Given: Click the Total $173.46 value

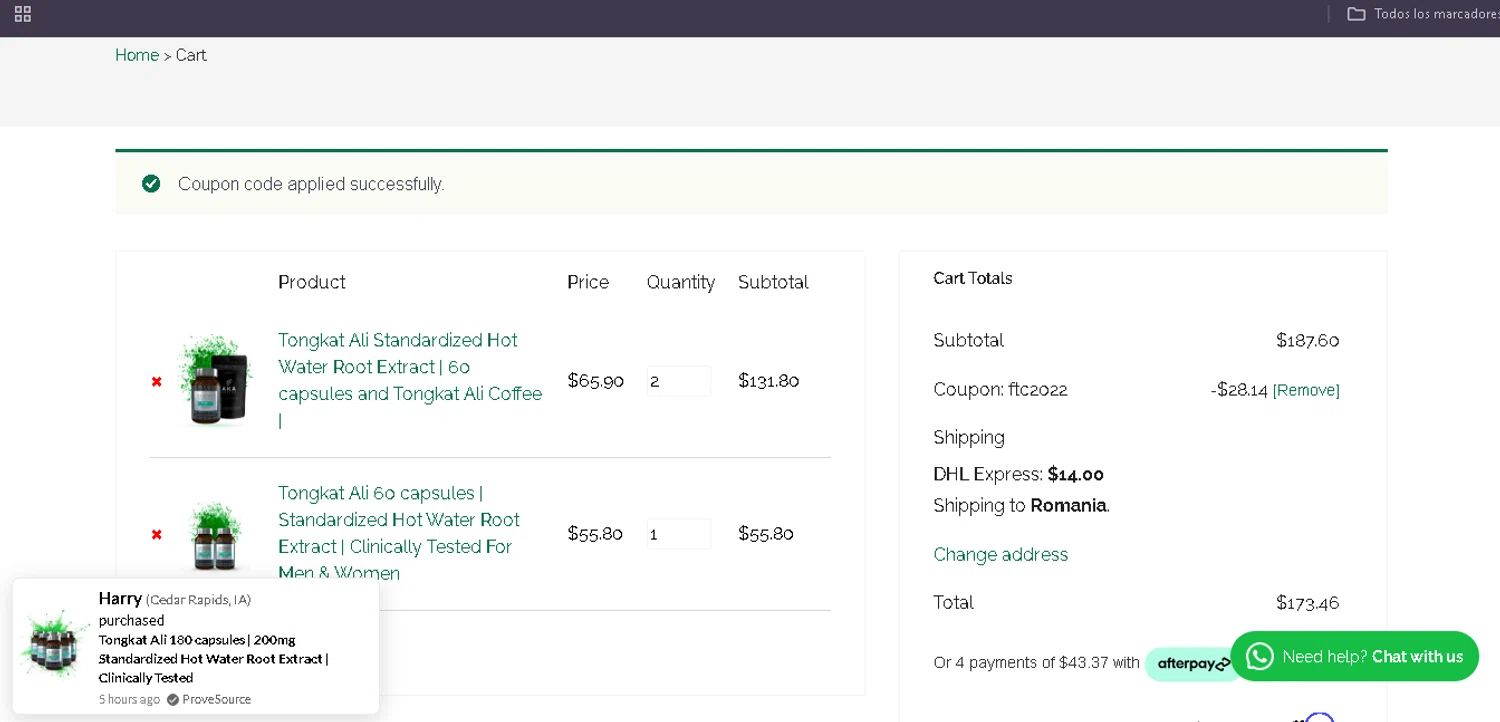Looking at the screenshot, I should pos(1307,602).
